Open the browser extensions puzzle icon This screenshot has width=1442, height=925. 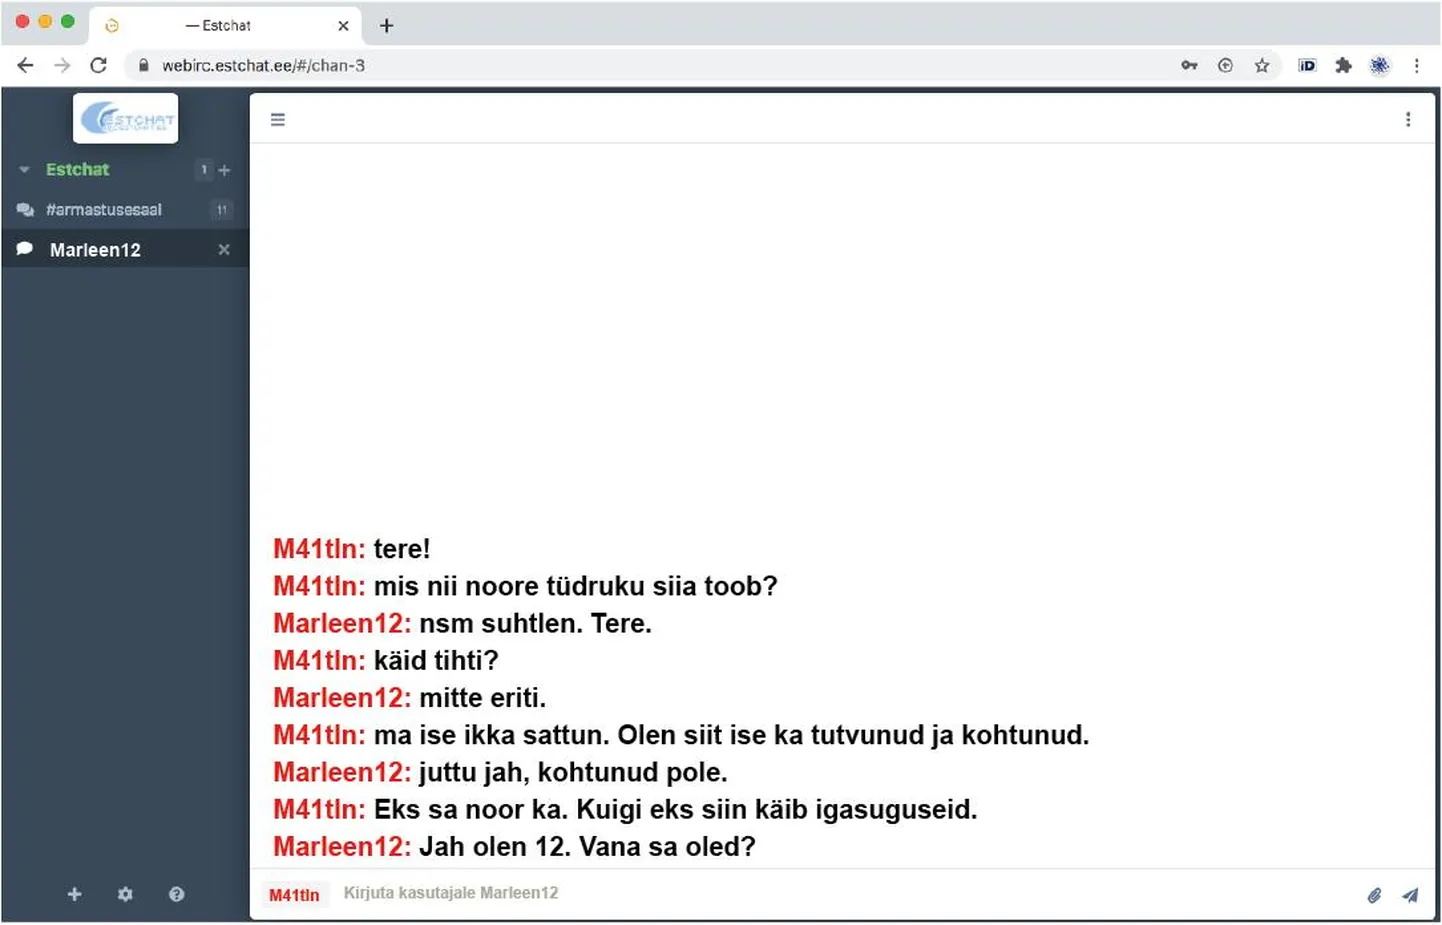click(1343, 66)
